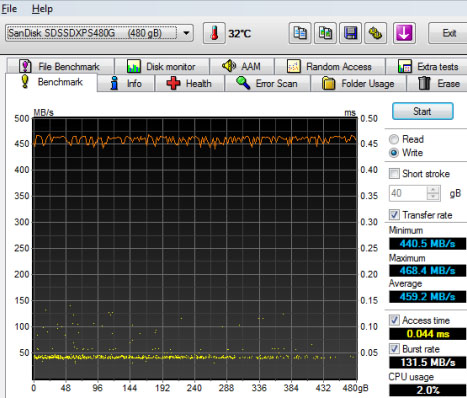
Task: Uncheck the Transfer rate checkbox
Action: coord(394,215)
